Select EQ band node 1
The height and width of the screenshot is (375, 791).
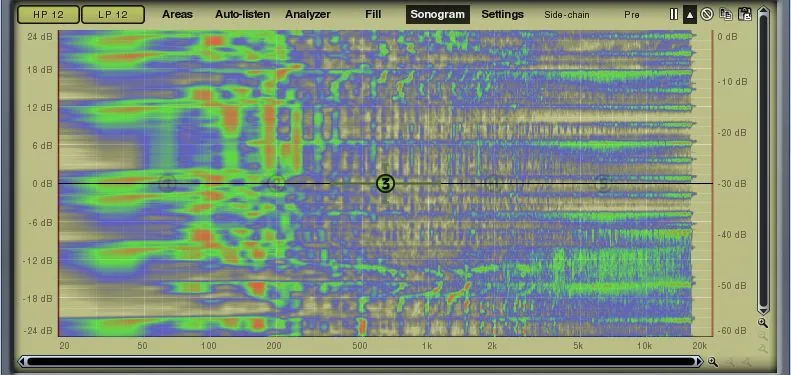tap(167, 183)
